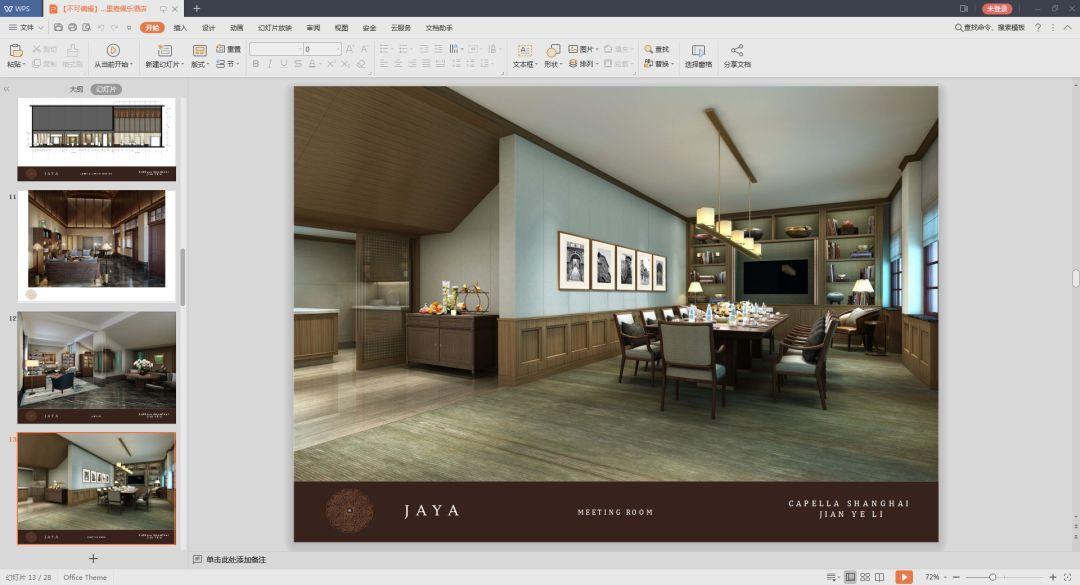1080x585 pixels.
Task: Open the View (视图) ribbon tab
Action: pos(341,28)
